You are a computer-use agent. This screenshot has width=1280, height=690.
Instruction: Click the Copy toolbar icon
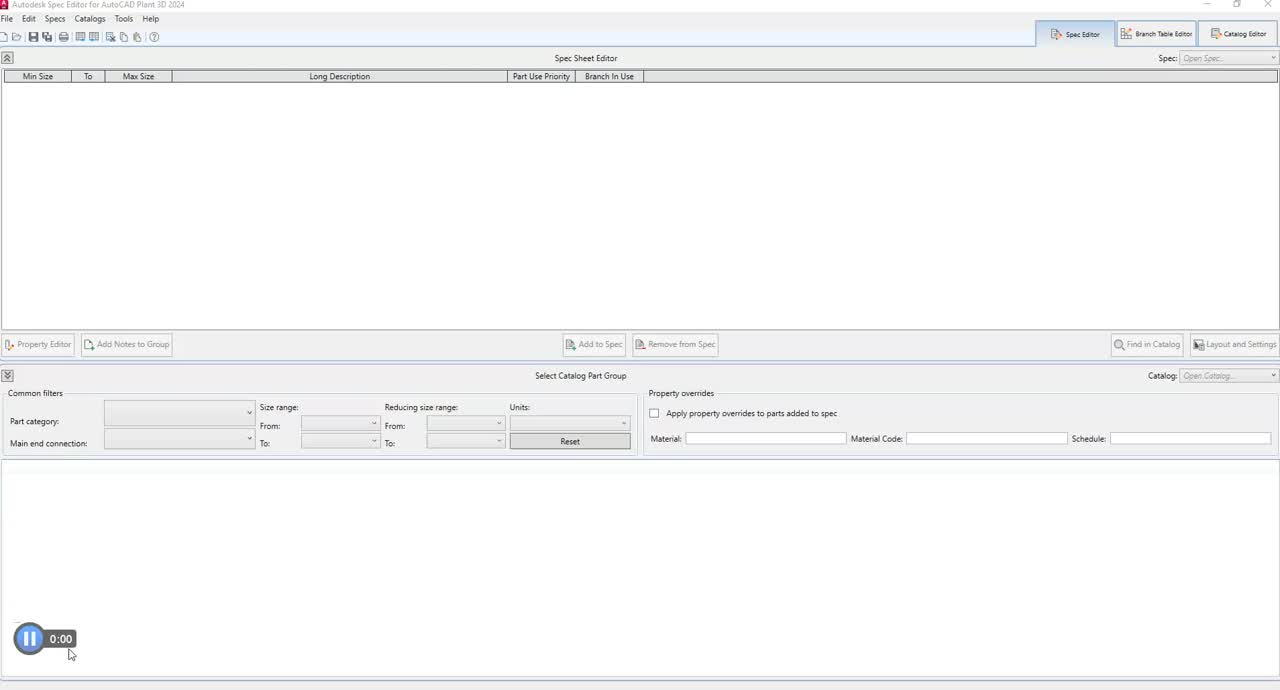pyautogui.click(x=124, y=37)
